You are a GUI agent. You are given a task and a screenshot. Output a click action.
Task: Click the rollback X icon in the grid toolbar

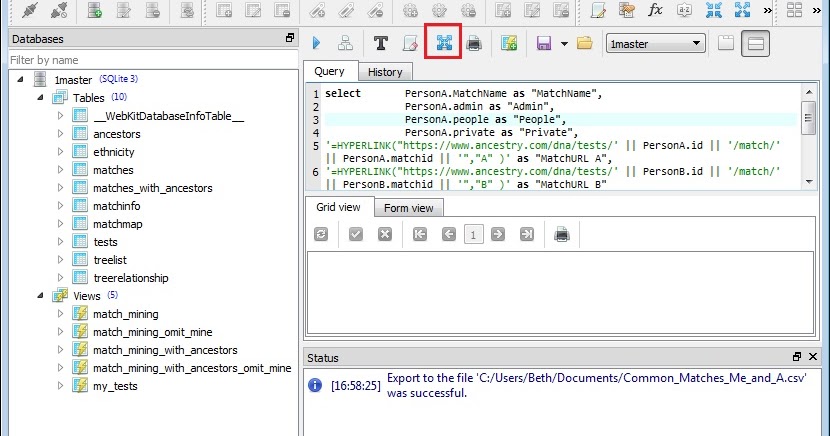(385, 234)
